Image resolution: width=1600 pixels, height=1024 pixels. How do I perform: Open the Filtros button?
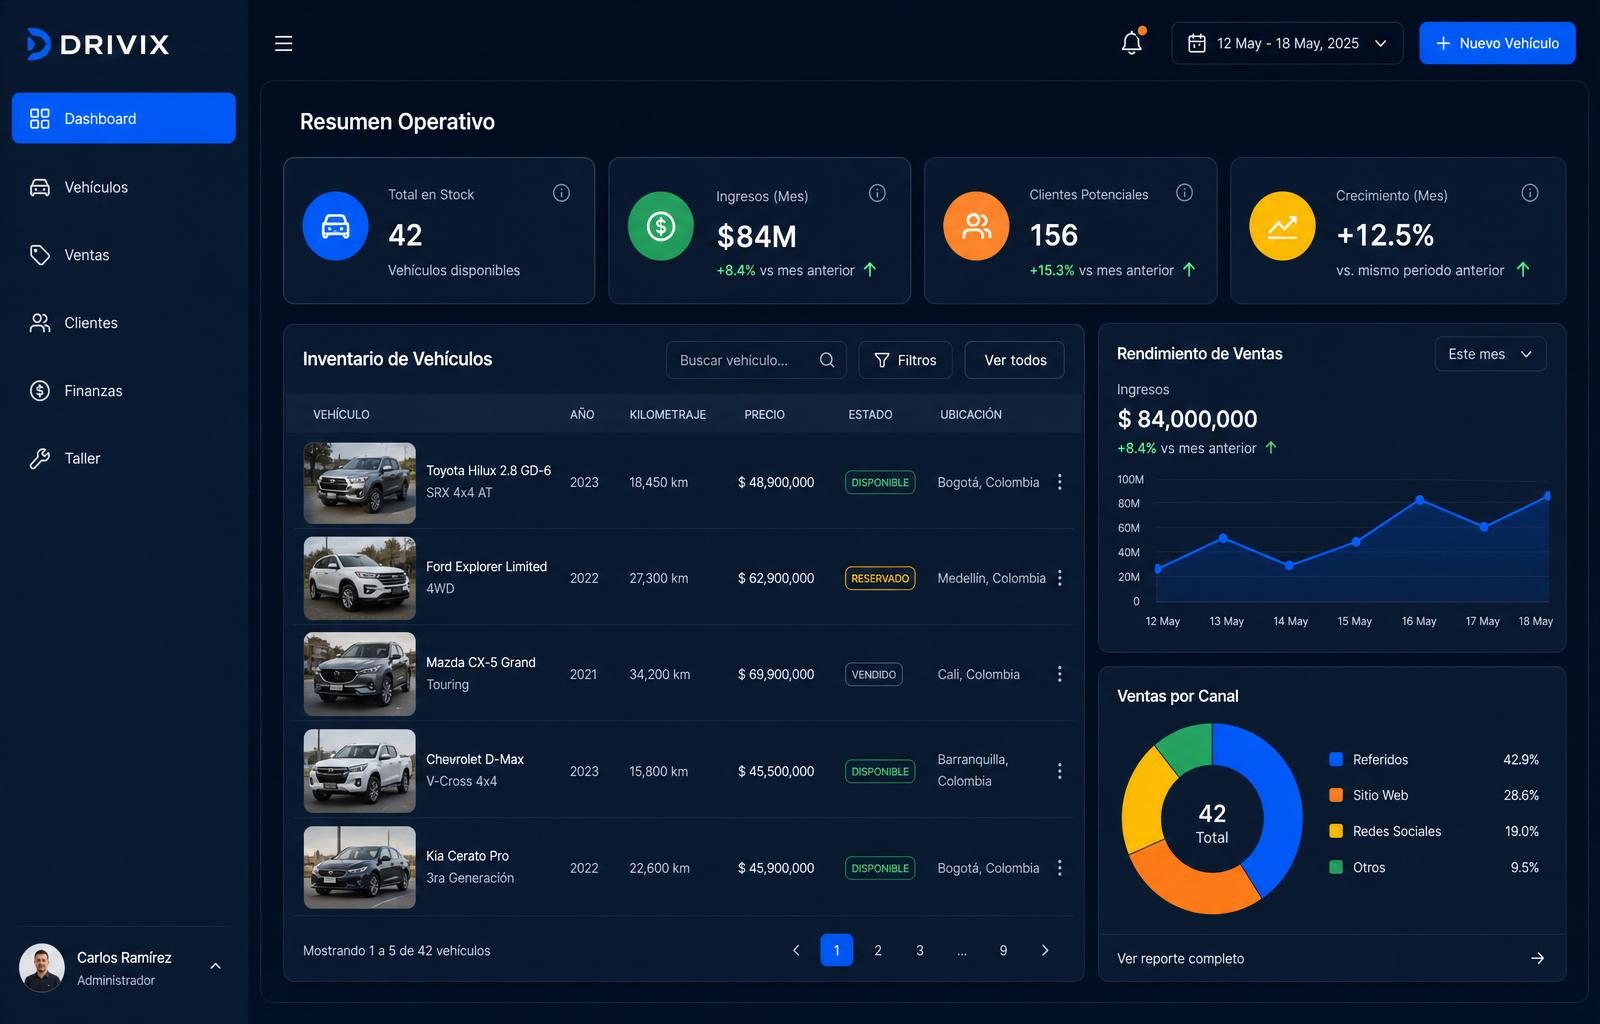click(x=905, y=360)
